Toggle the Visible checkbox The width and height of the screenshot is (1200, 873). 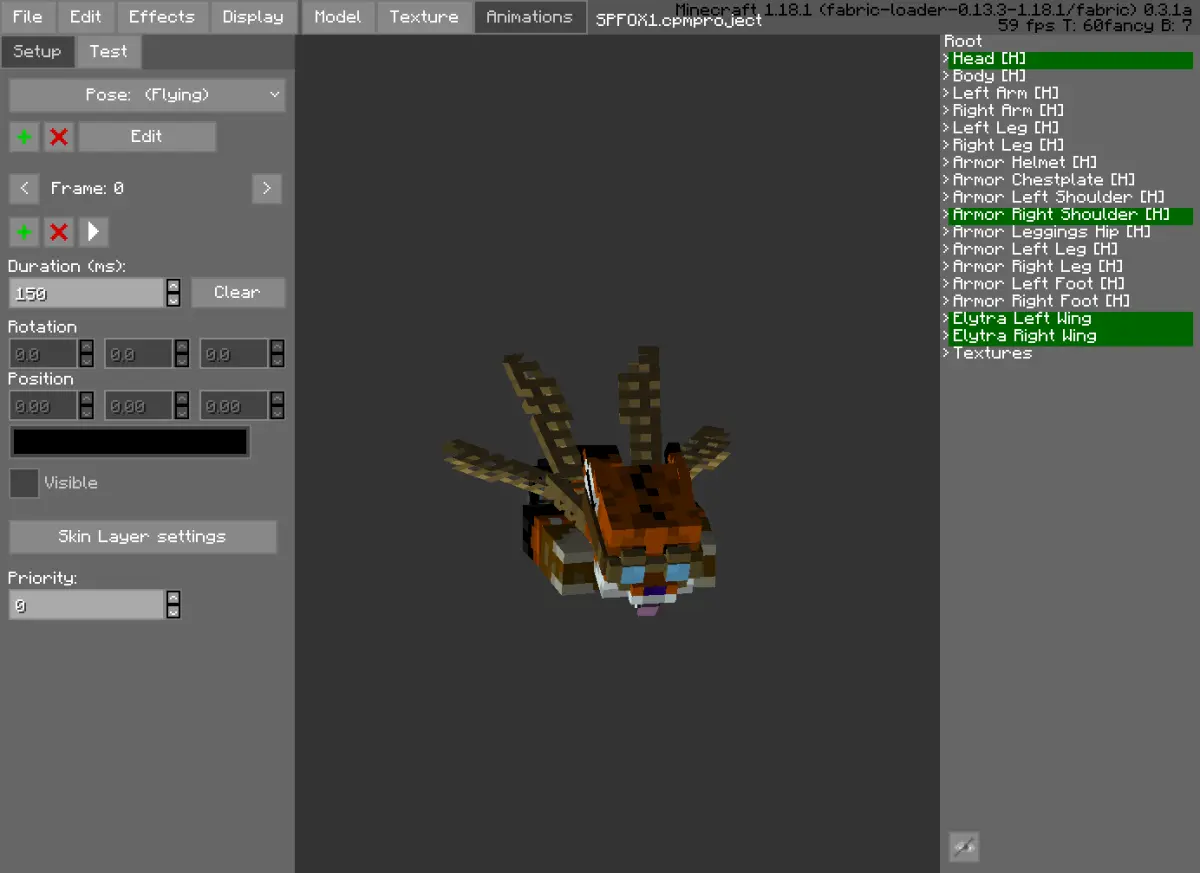coord(24,483)
